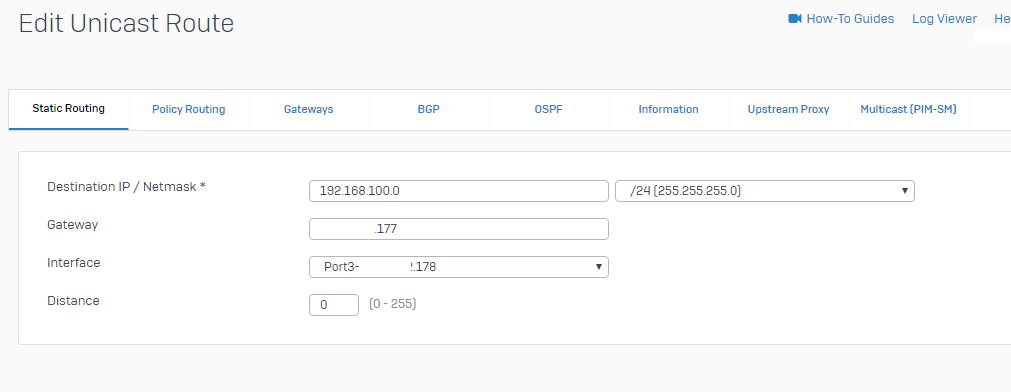Image resolution: width=1011 pixels, height=392 pixels.
Task: Click the How-To Guides video camera icon
Action: pos(794,19)
